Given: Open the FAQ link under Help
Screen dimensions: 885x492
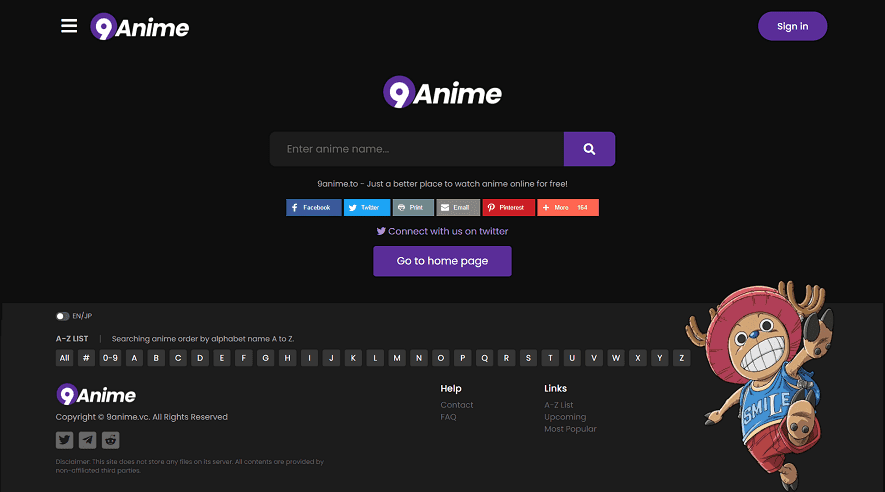Looking at the screenshot, I should (x=448, y=417).
